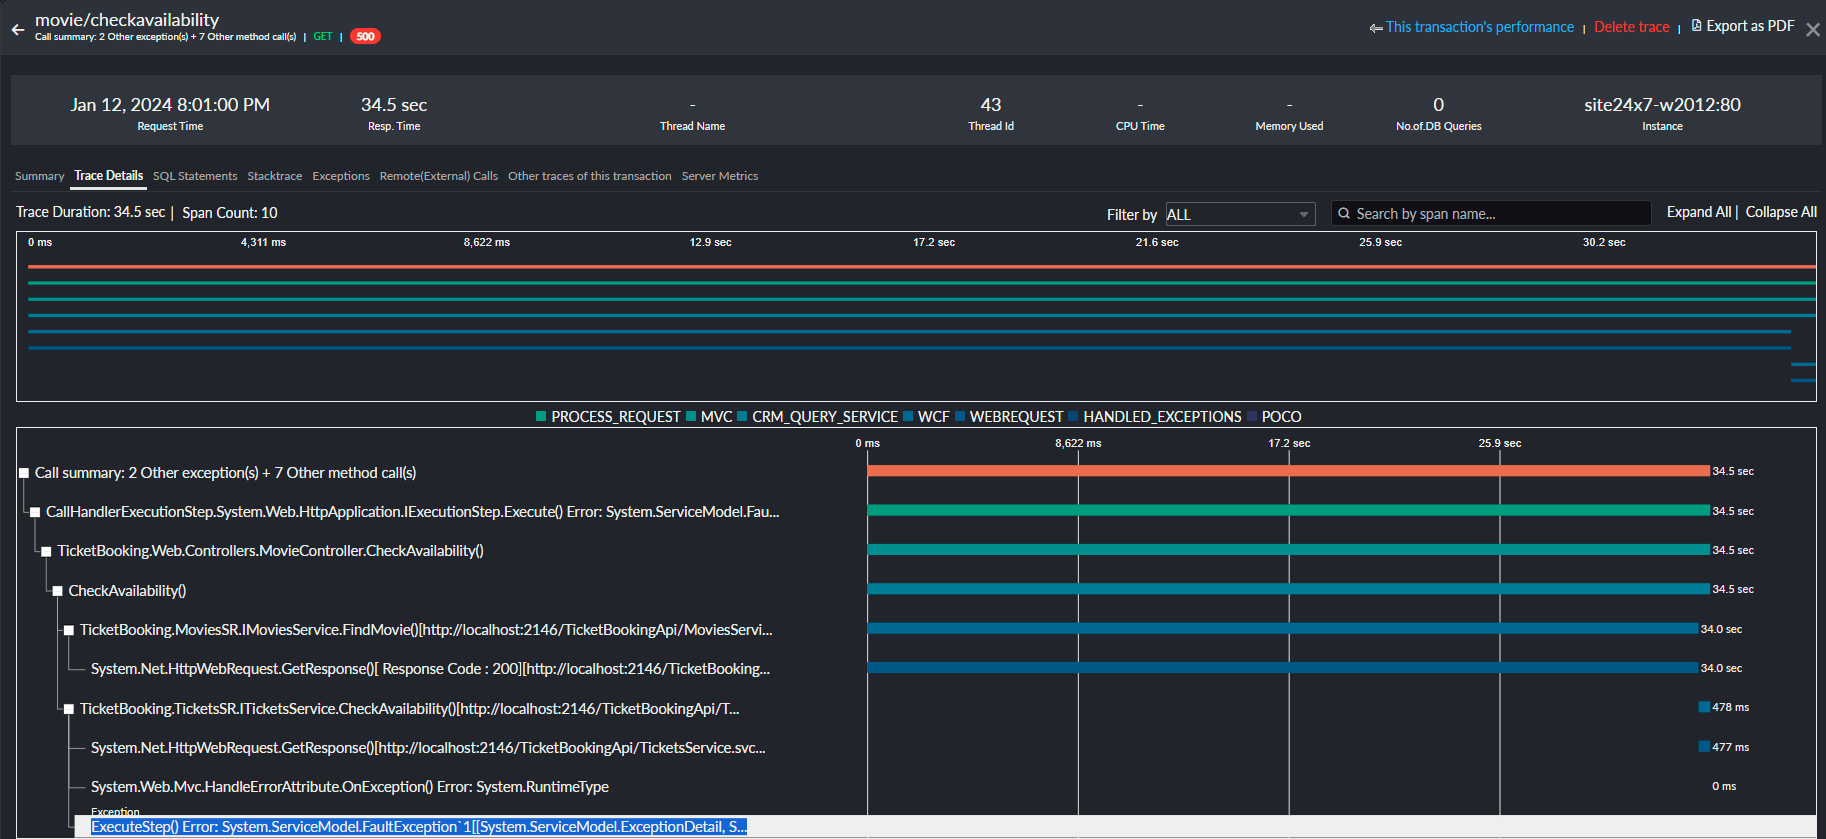Image resolution: width=1826 pixels, height=839 pixels.
Task: Open the Filter by ALL dropdown
Action: [x=1238, y=215]
